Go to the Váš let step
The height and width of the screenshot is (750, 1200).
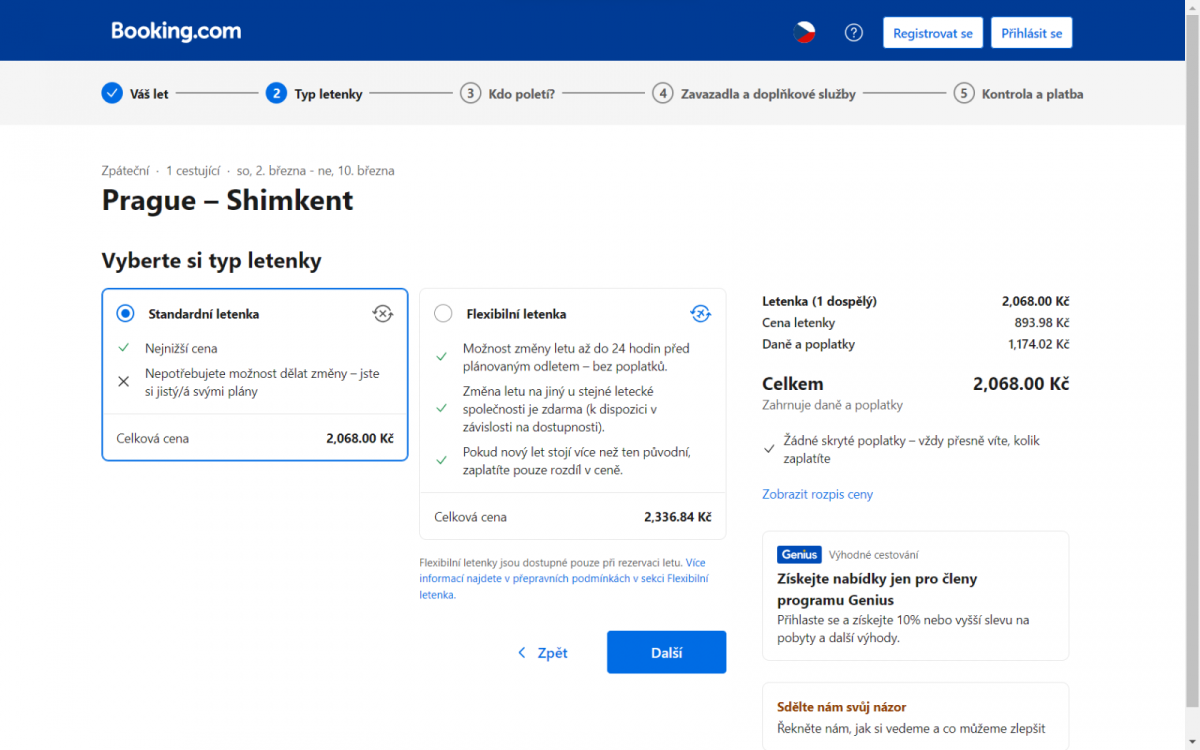tap(149, 94)
